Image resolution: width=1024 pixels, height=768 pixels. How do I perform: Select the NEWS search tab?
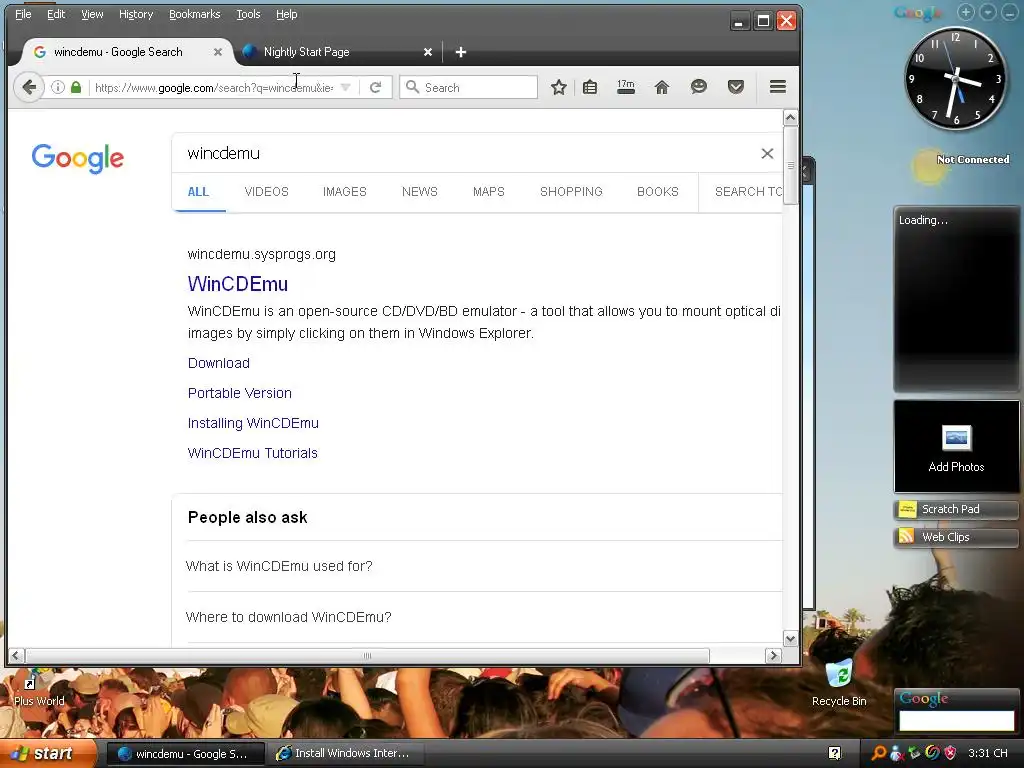420,191
